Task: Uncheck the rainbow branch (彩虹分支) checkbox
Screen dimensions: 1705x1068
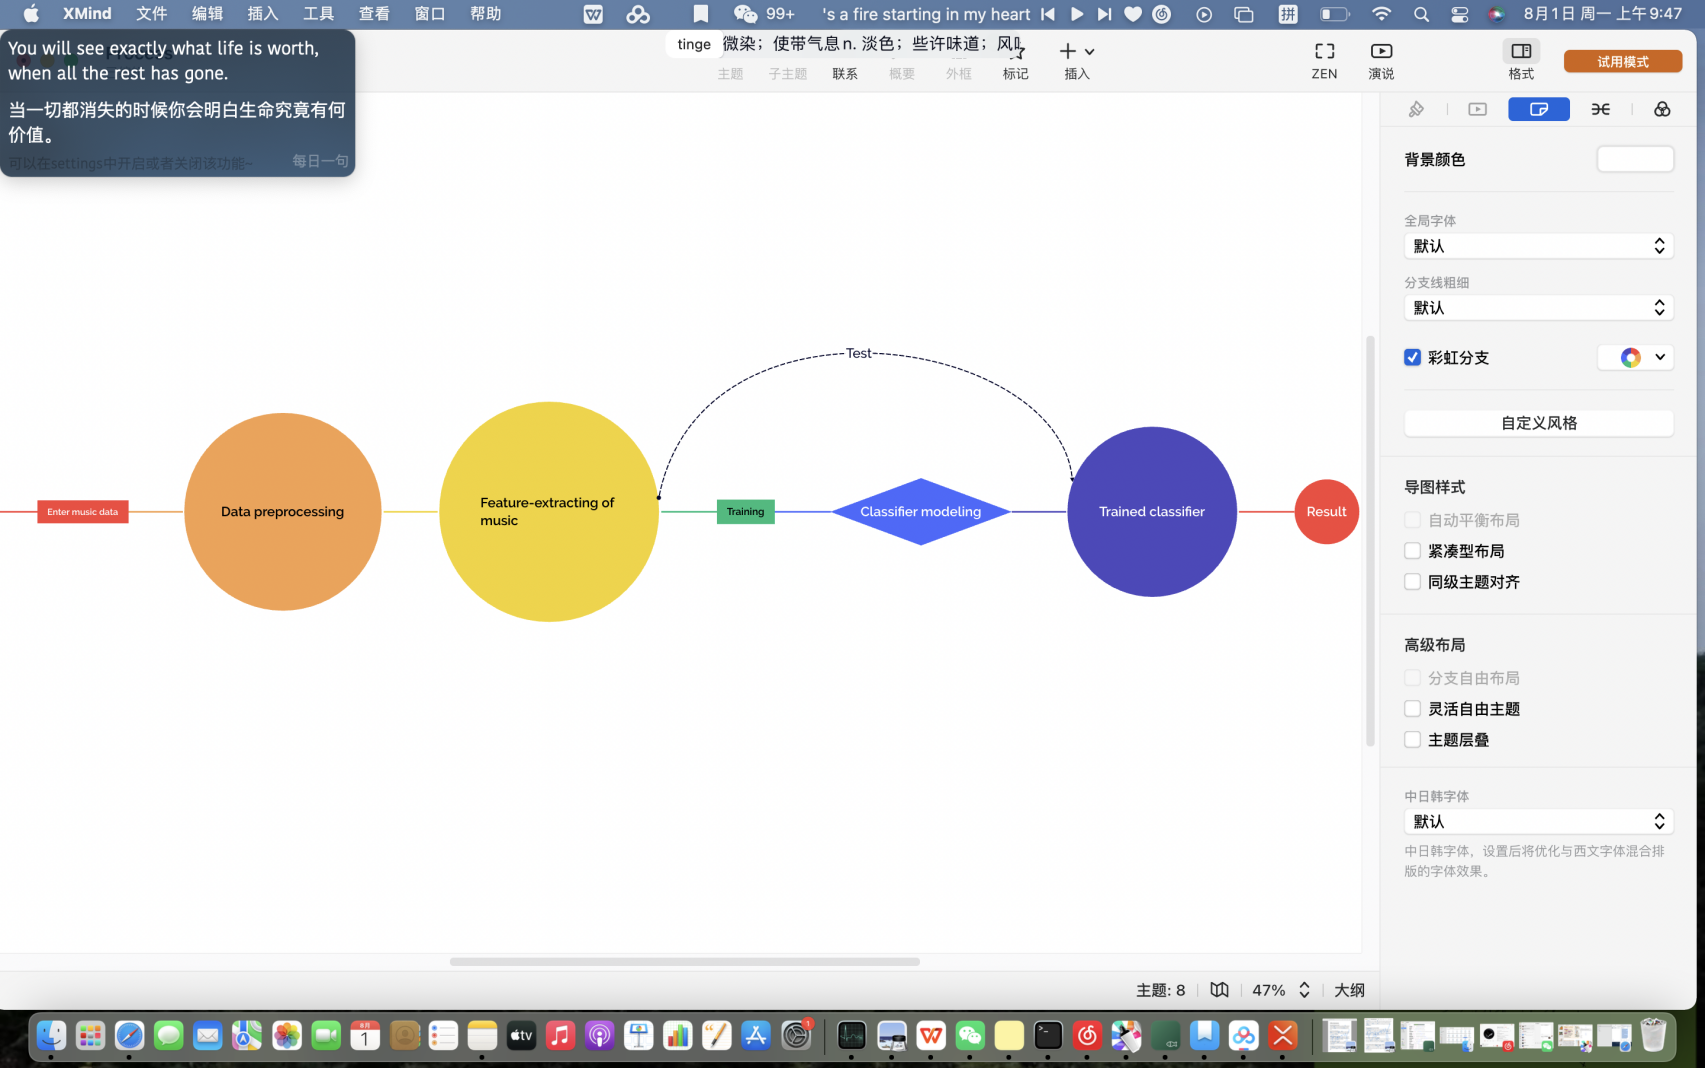Action: click(x=1412, y=357)
